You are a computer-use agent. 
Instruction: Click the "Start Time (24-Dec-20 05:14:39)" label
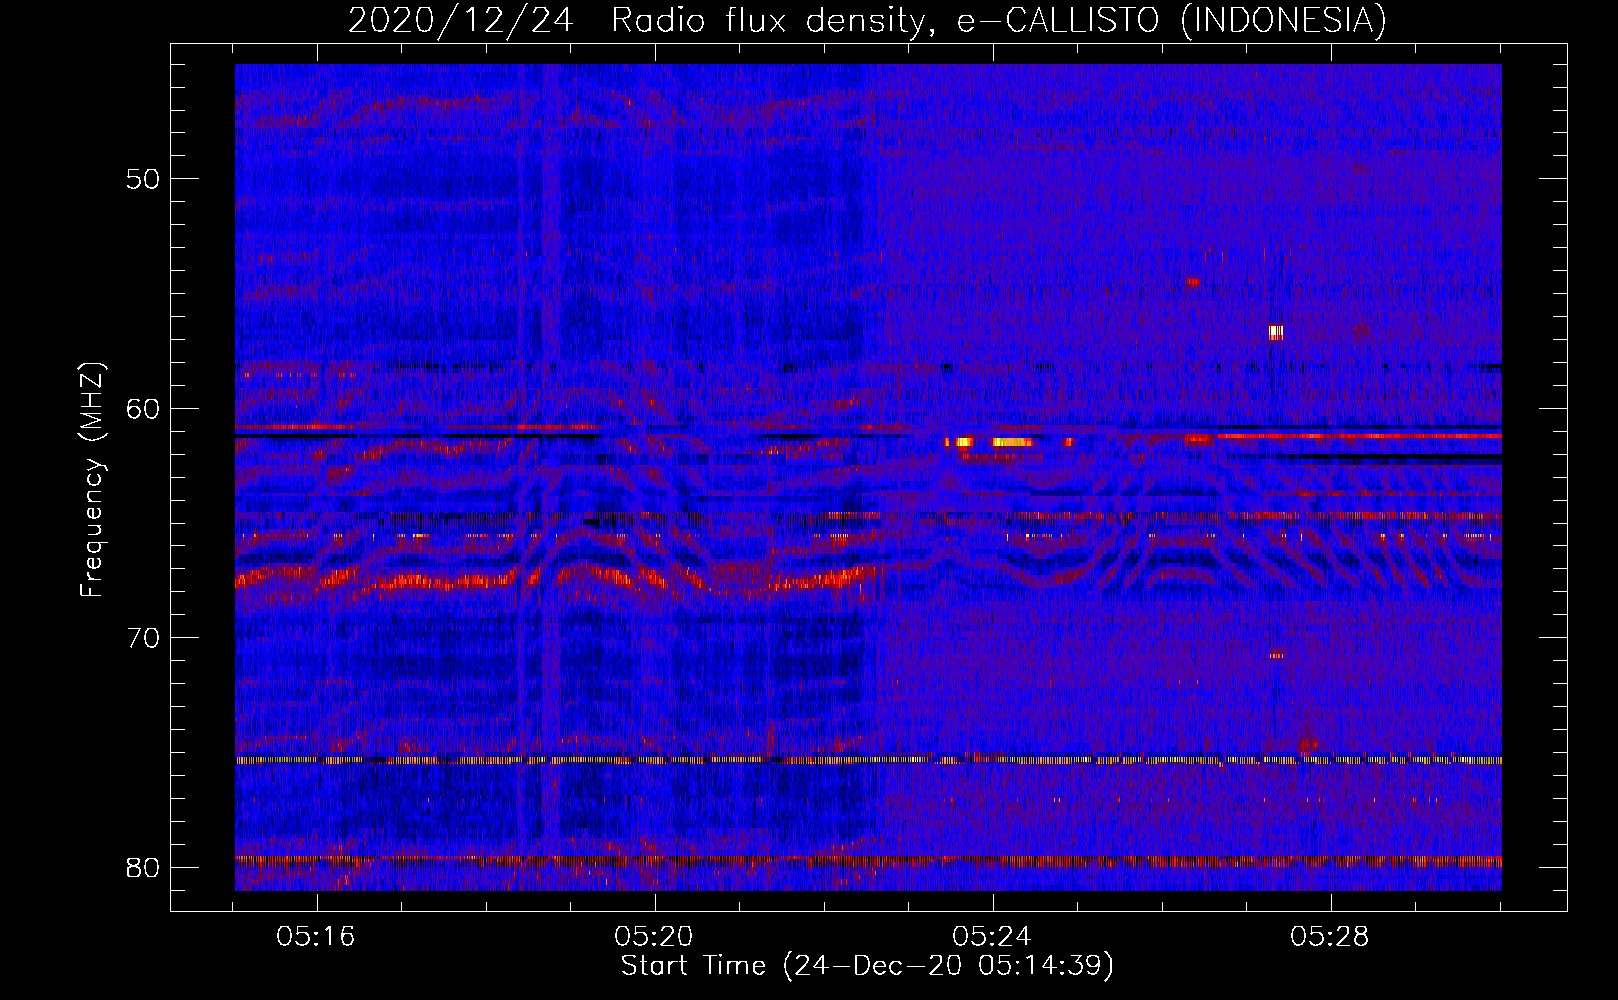867,966
